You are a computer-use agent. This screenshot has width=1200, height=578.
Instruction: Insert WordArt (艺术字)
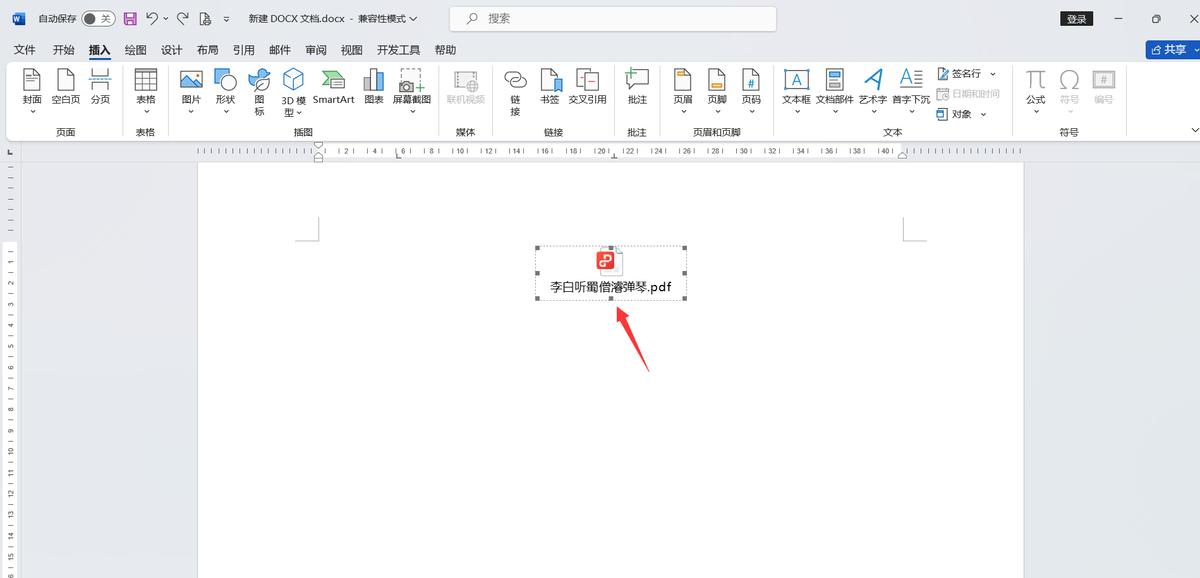(x=873, y=90)
